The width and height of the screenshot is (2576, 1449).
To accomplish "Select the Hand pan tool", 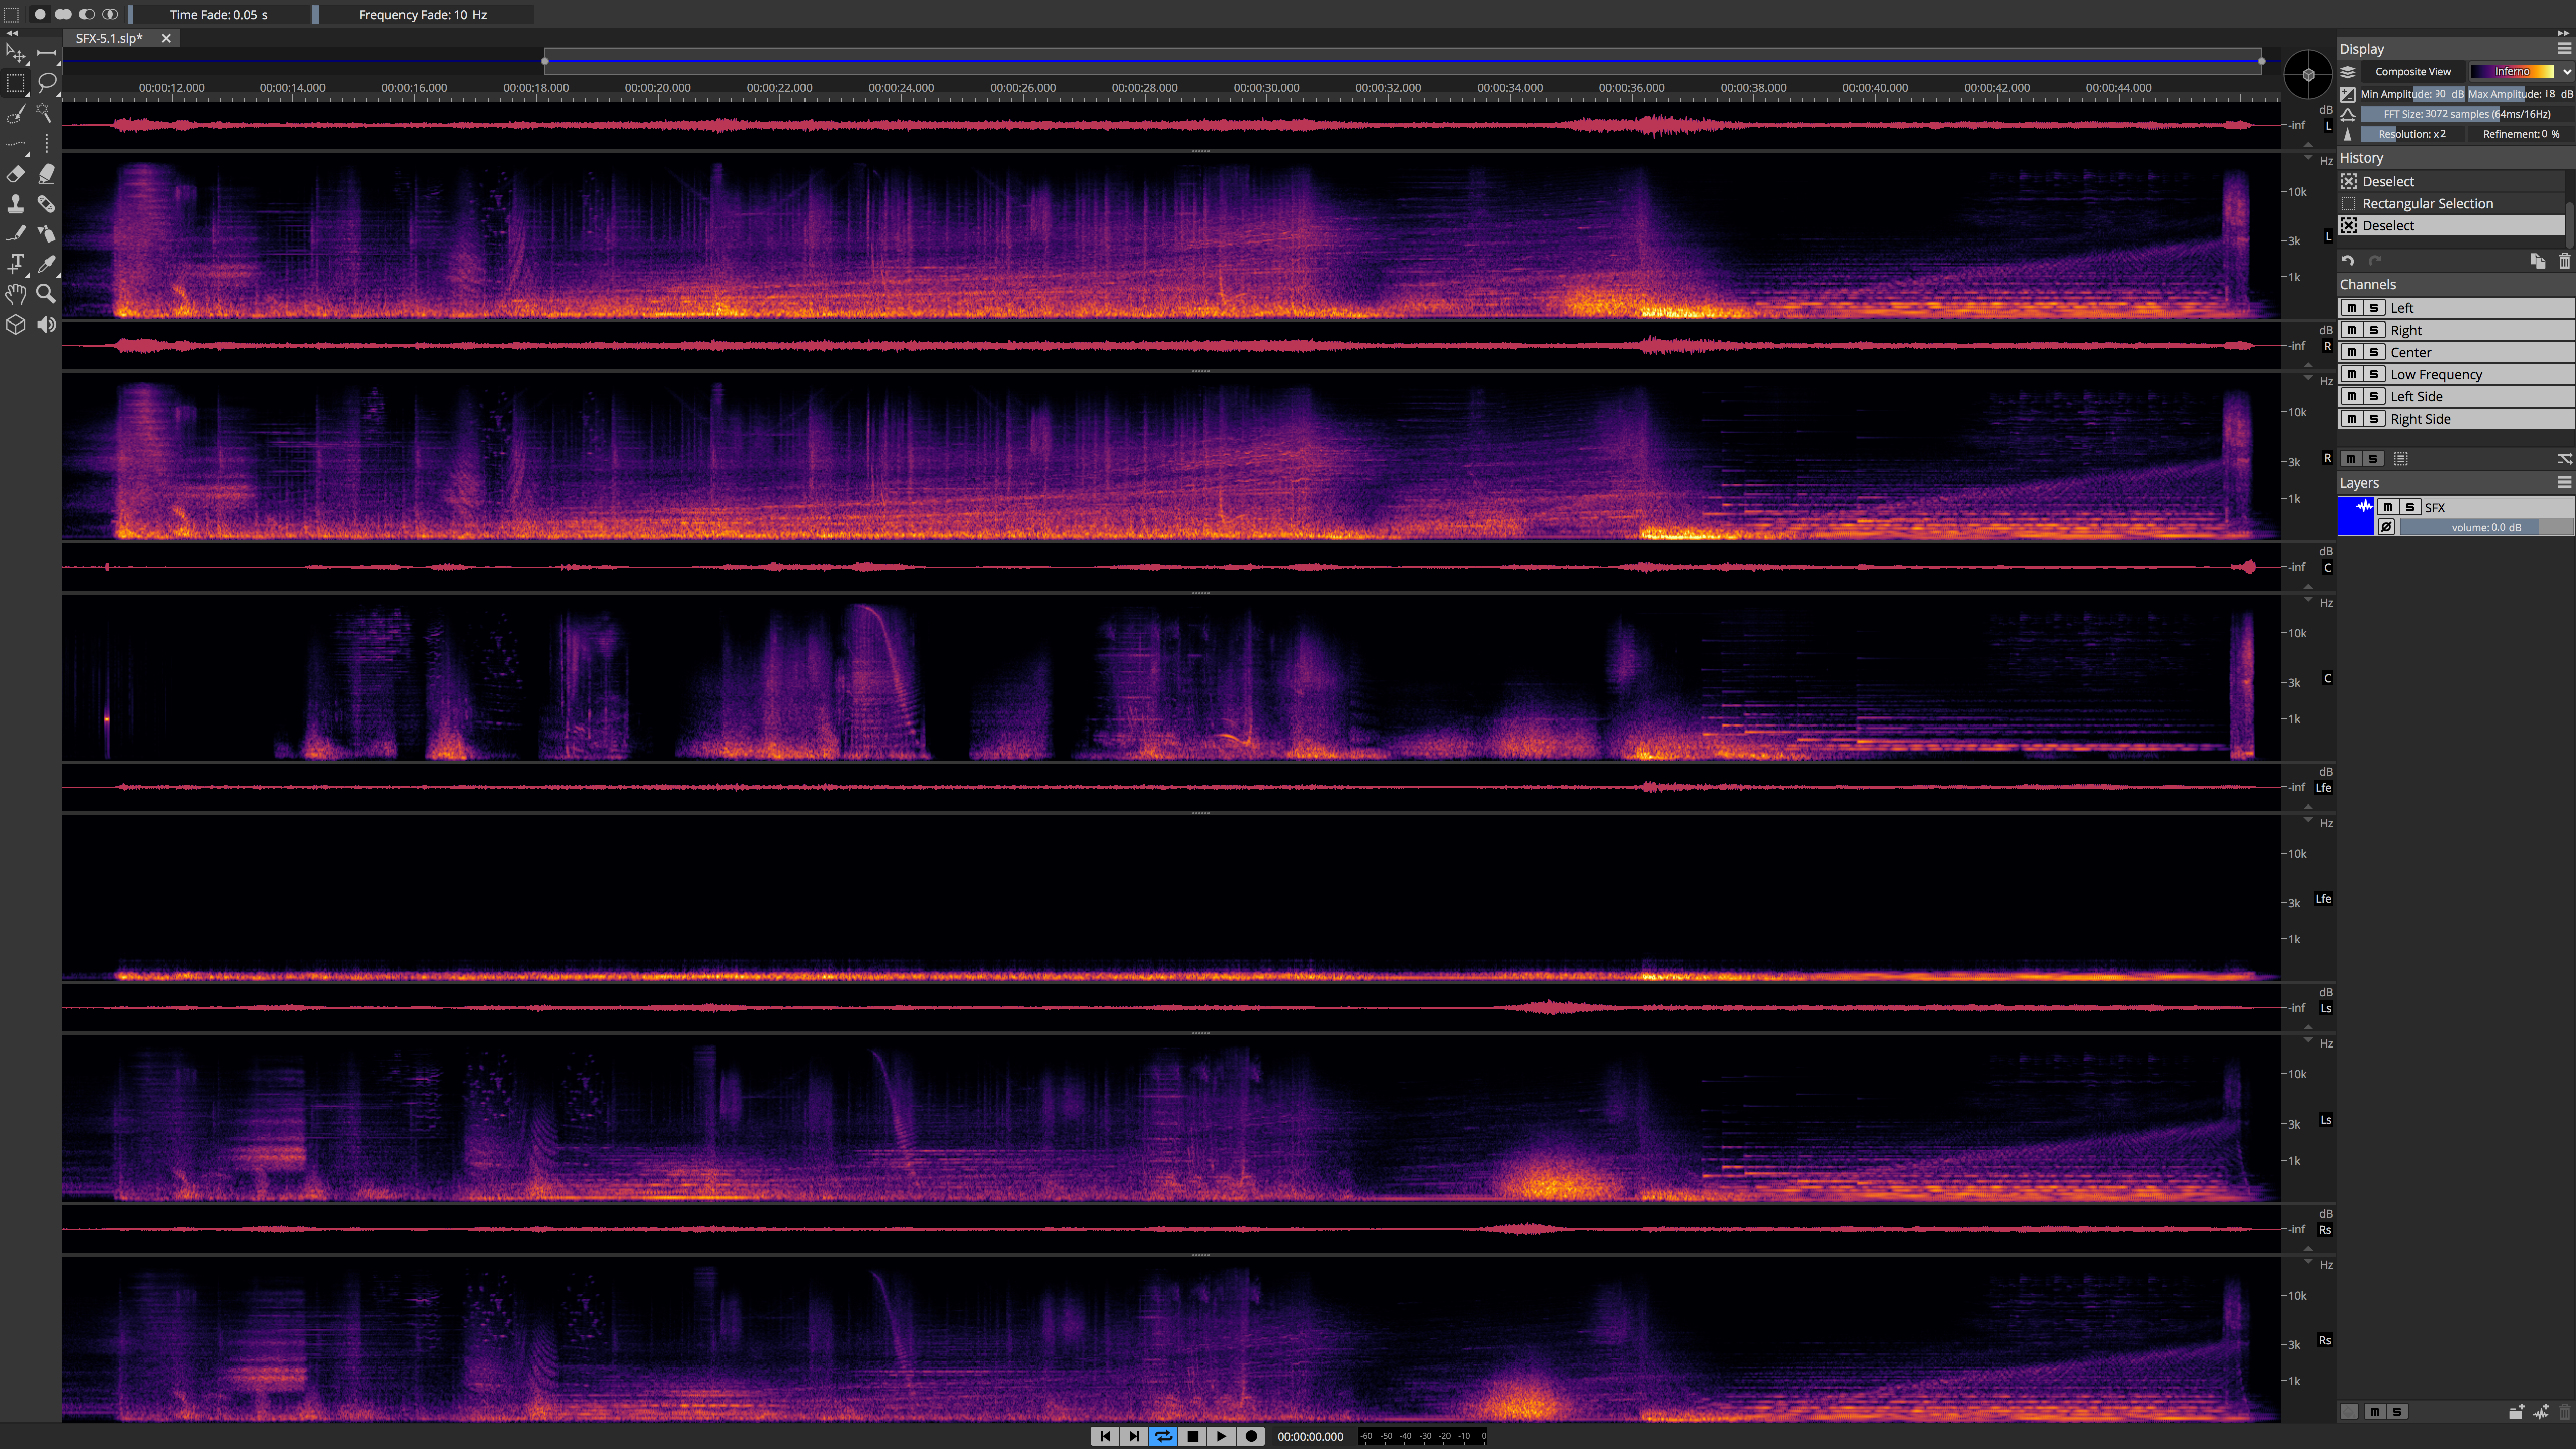I will coord(16,294).
